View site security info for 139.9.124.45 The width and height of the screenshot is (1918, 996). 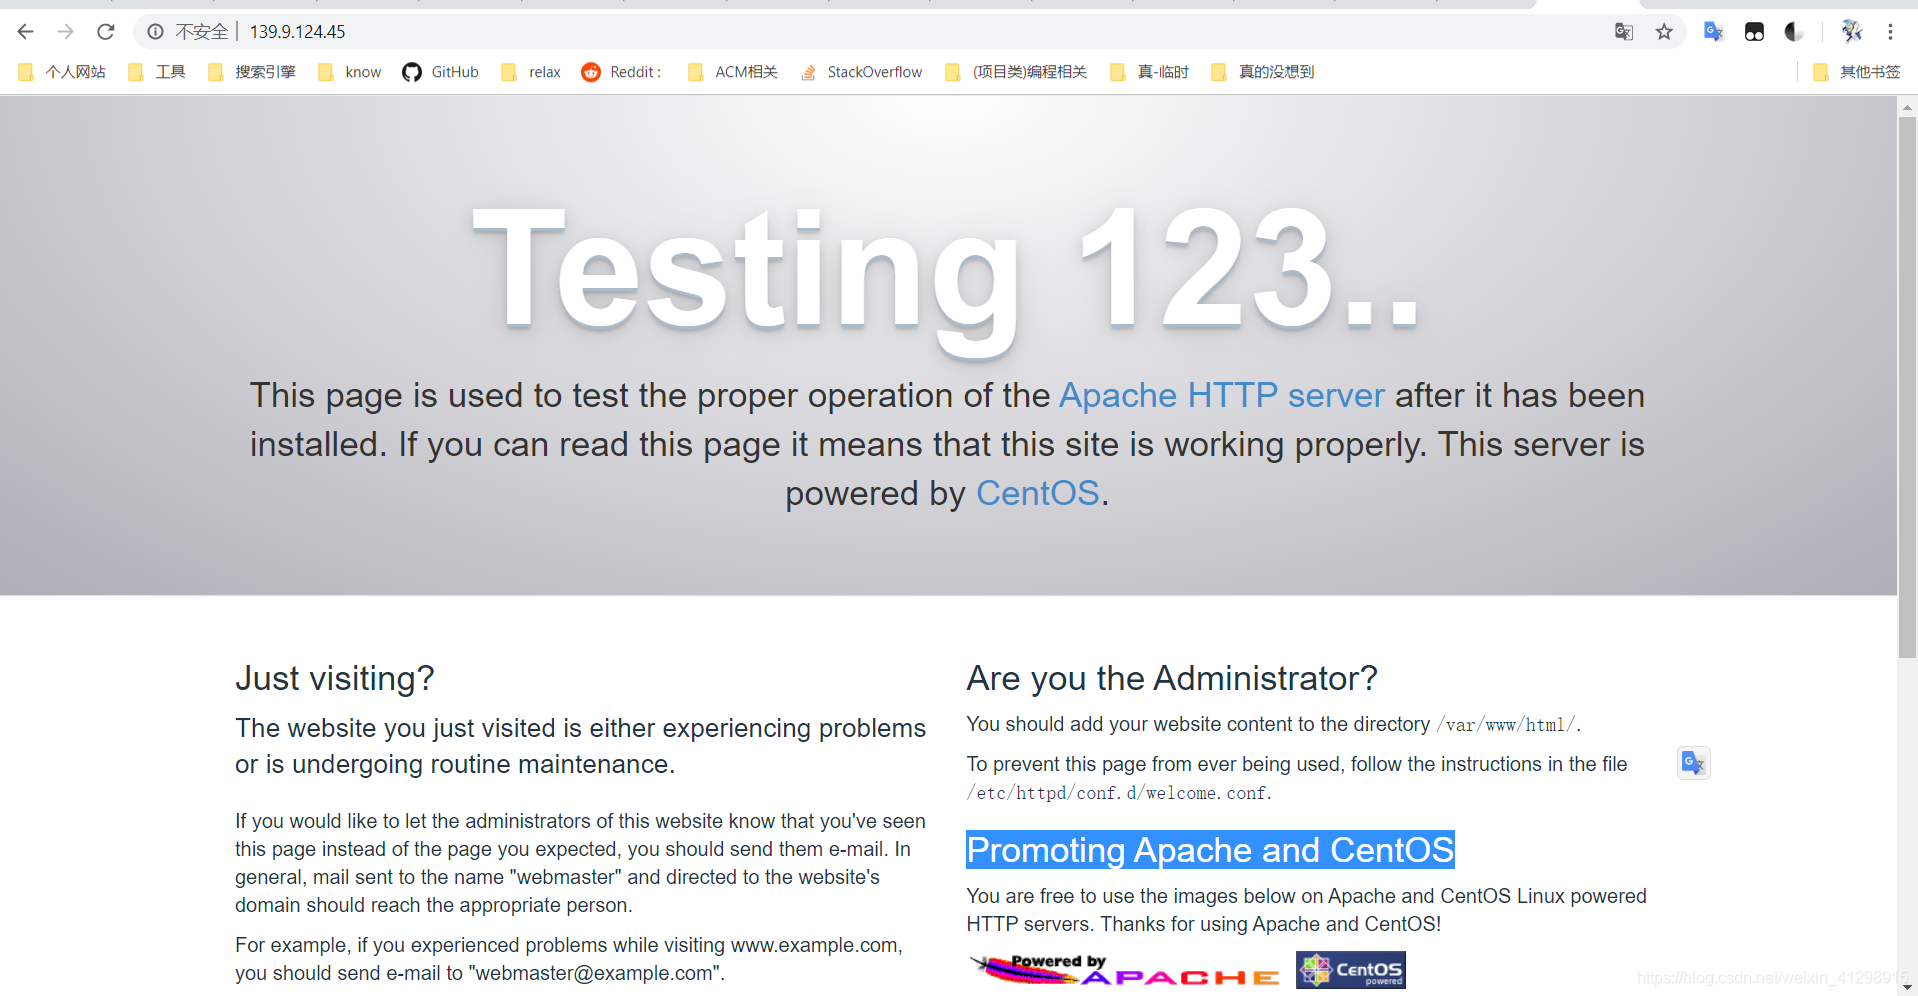pyautogui.click(x=155, y=31)
